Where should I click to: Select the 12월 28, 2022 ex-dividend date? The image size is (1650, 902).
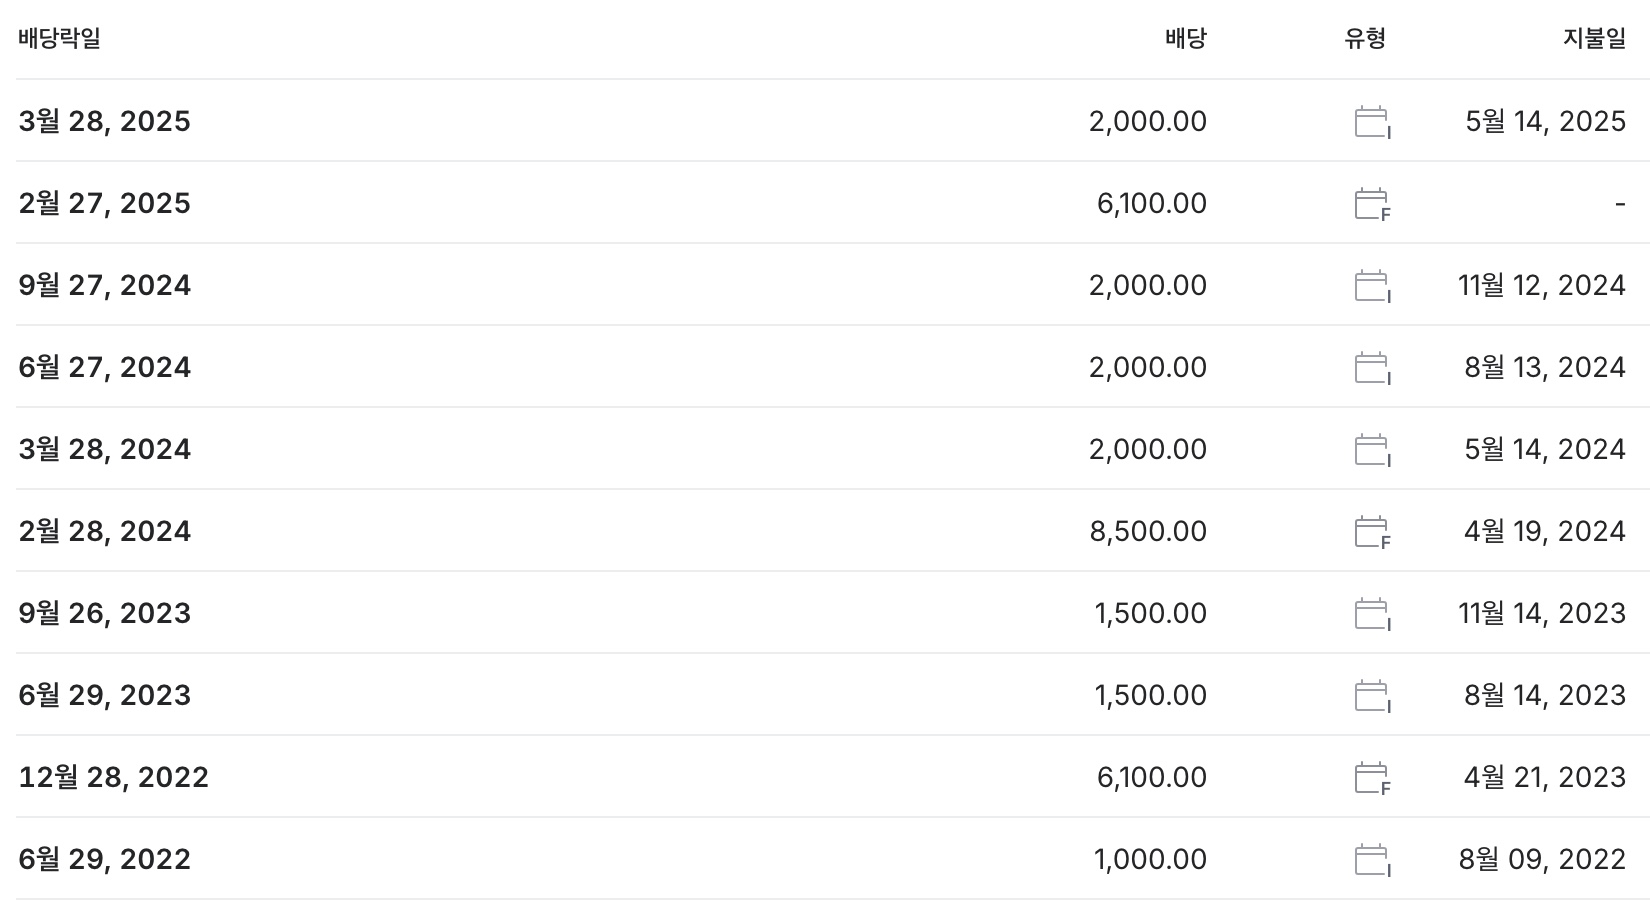(113, 778)
